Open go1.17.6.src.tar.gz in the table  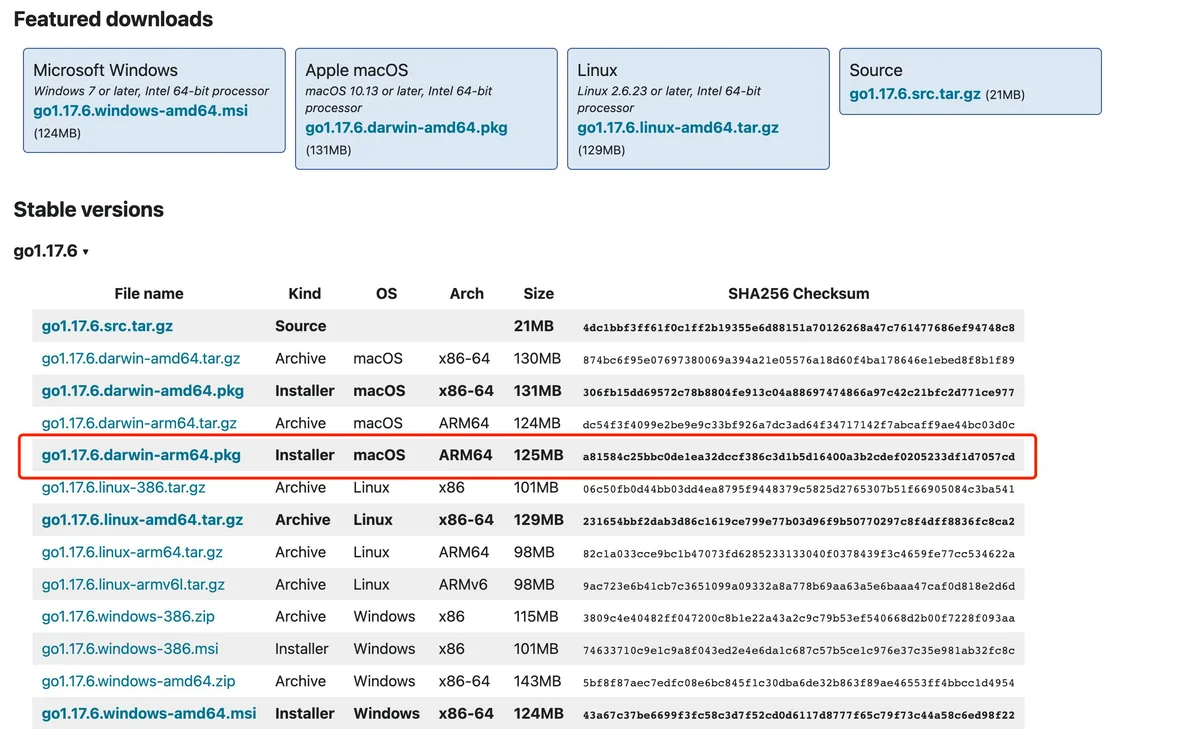click(x=107, y=326)
